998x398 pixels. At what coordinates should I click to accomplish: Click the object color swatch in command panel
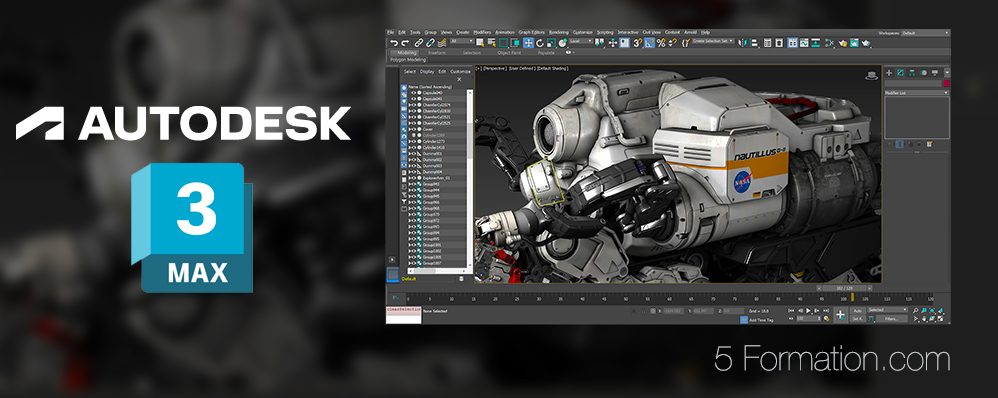pos(947,83)
